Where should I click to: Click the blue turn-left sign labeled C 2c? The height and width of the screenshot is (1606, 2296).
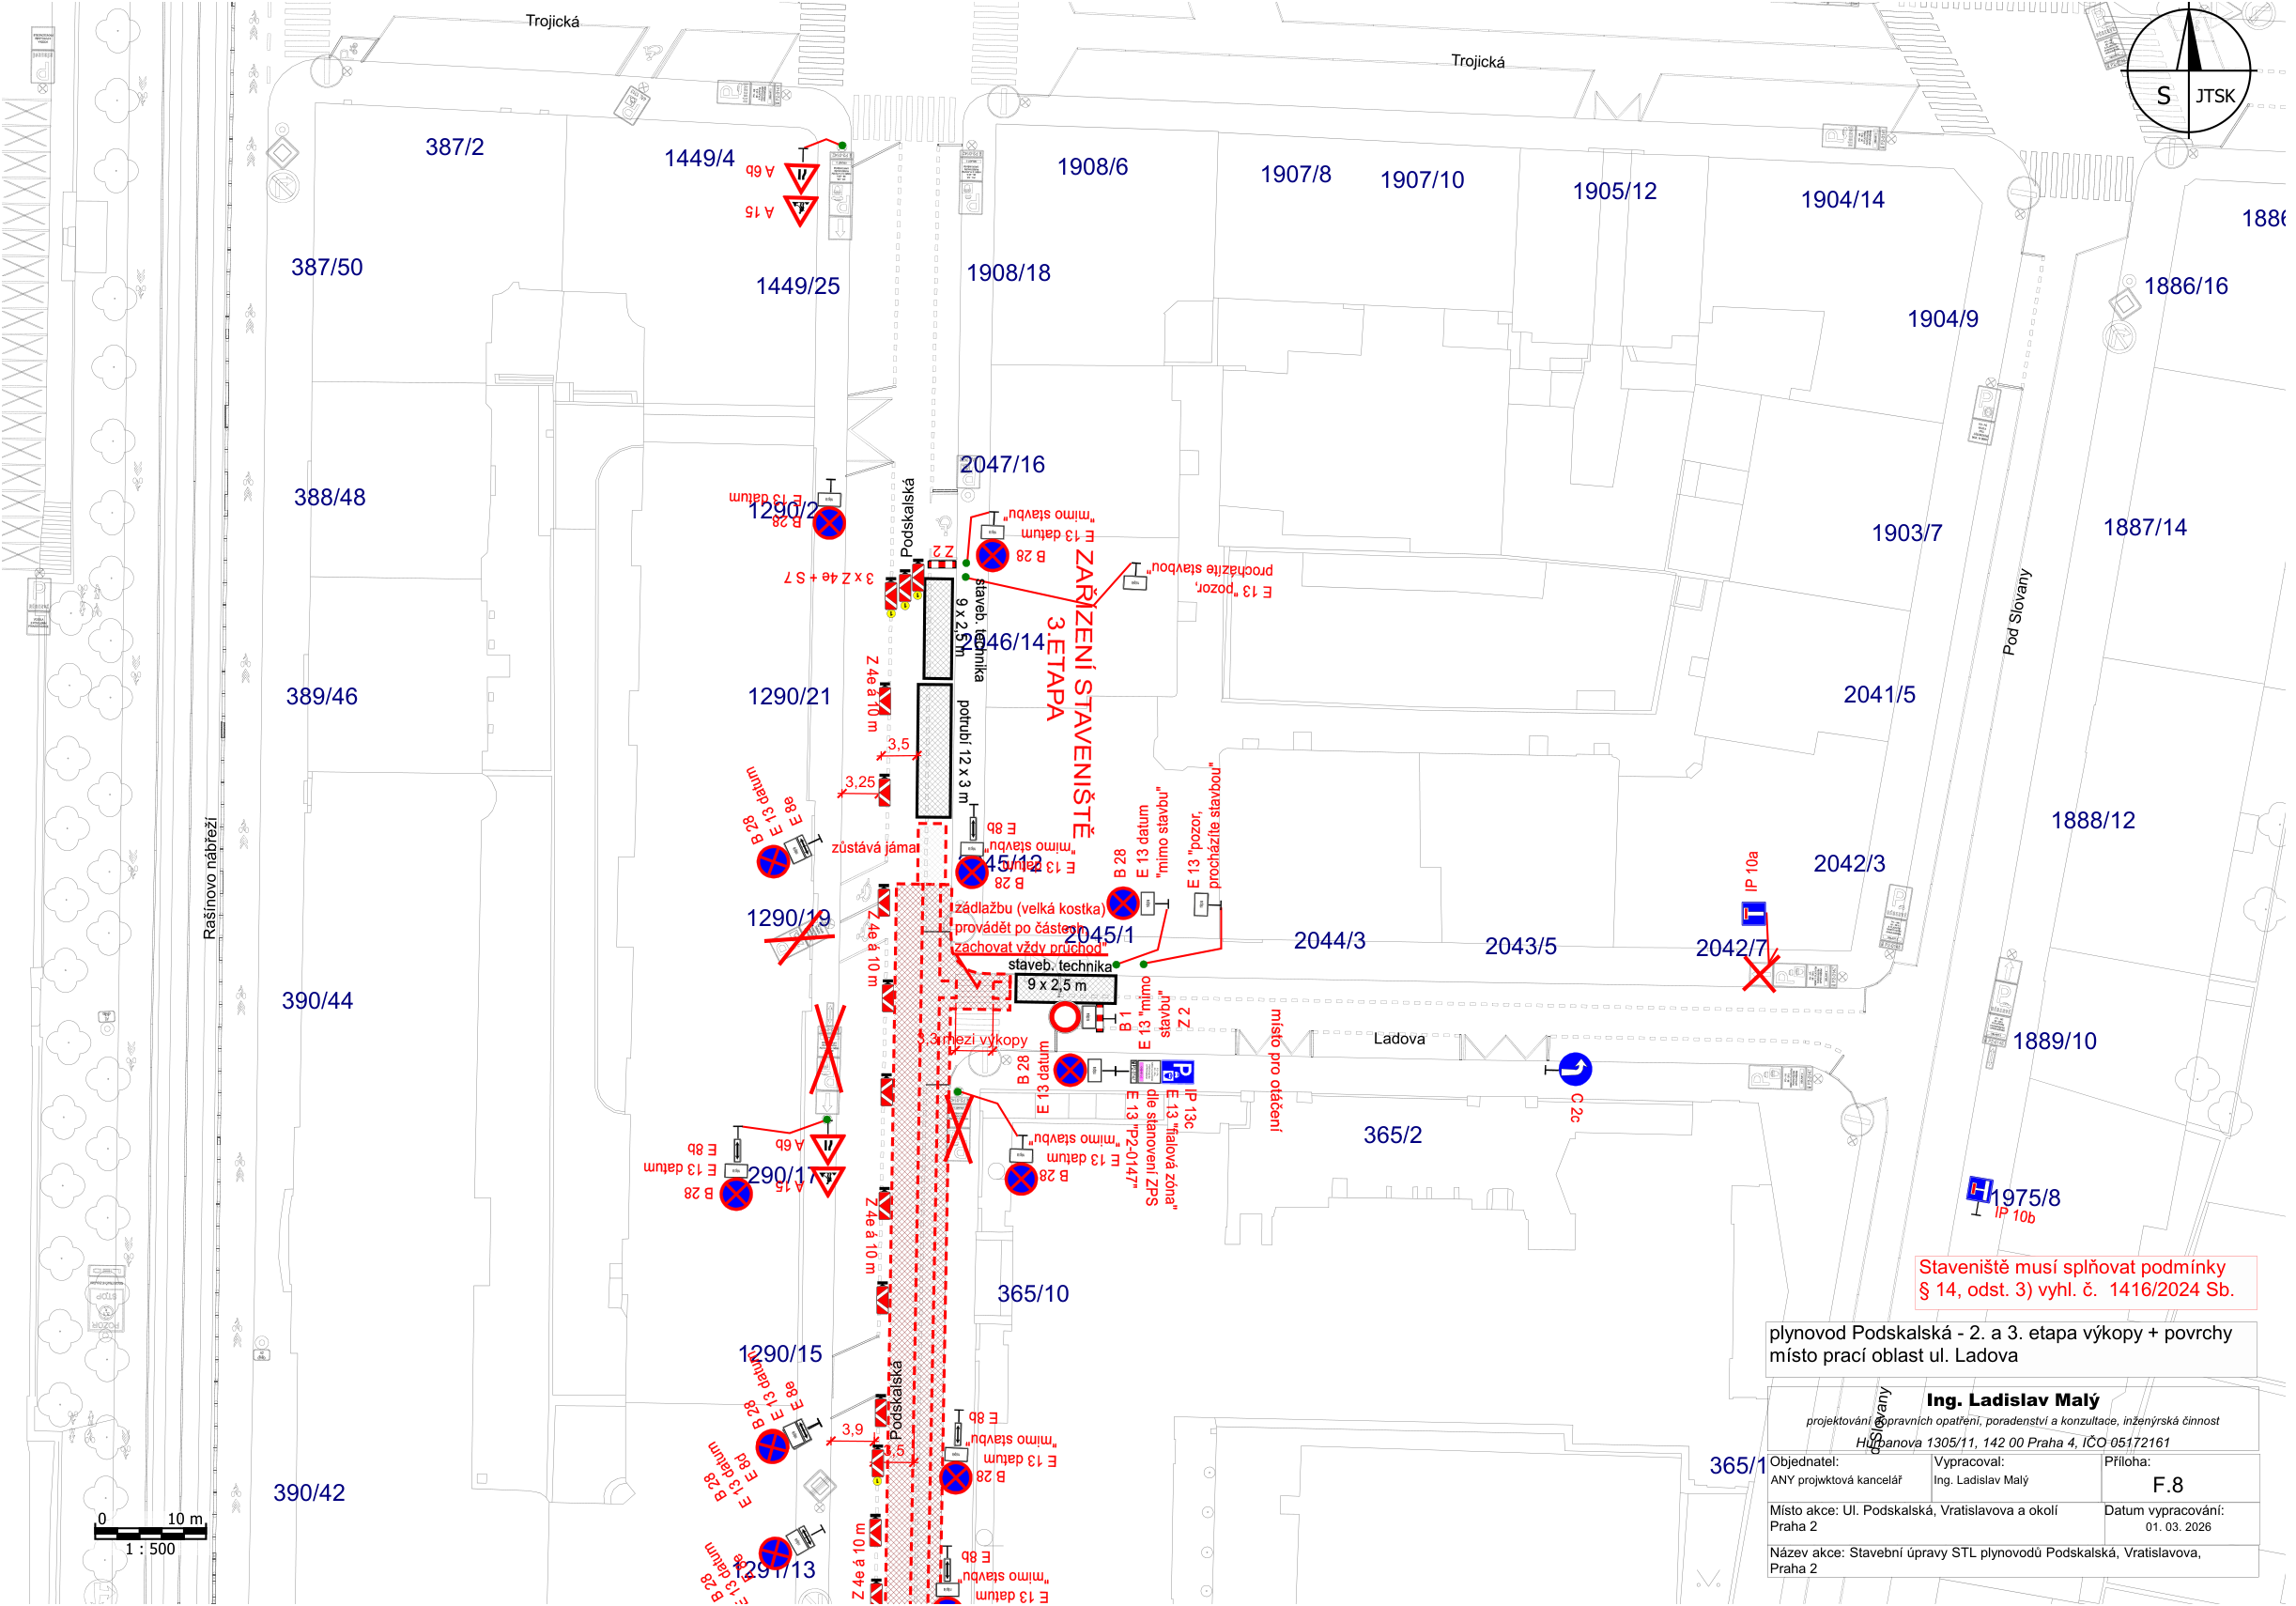pos(1575,1069)
